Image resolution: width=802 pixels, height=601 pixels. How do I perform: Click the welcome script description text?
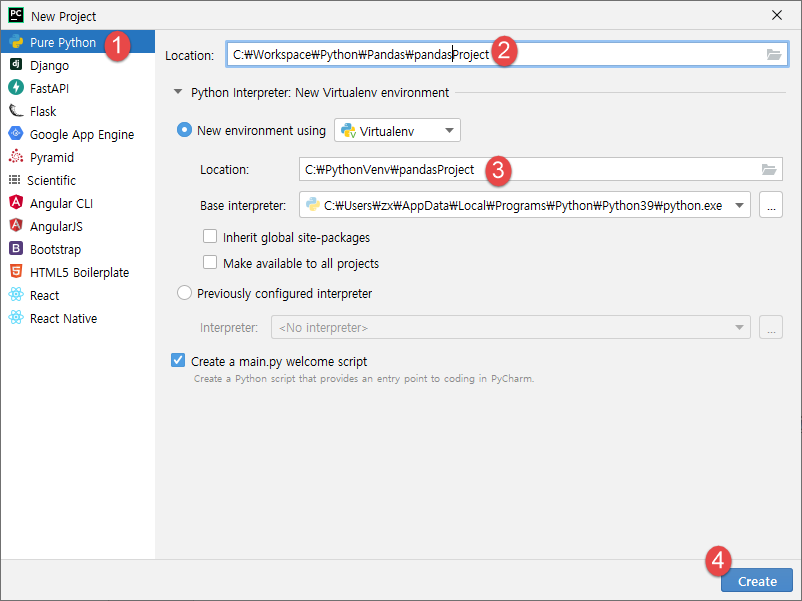tap(364, 379)
